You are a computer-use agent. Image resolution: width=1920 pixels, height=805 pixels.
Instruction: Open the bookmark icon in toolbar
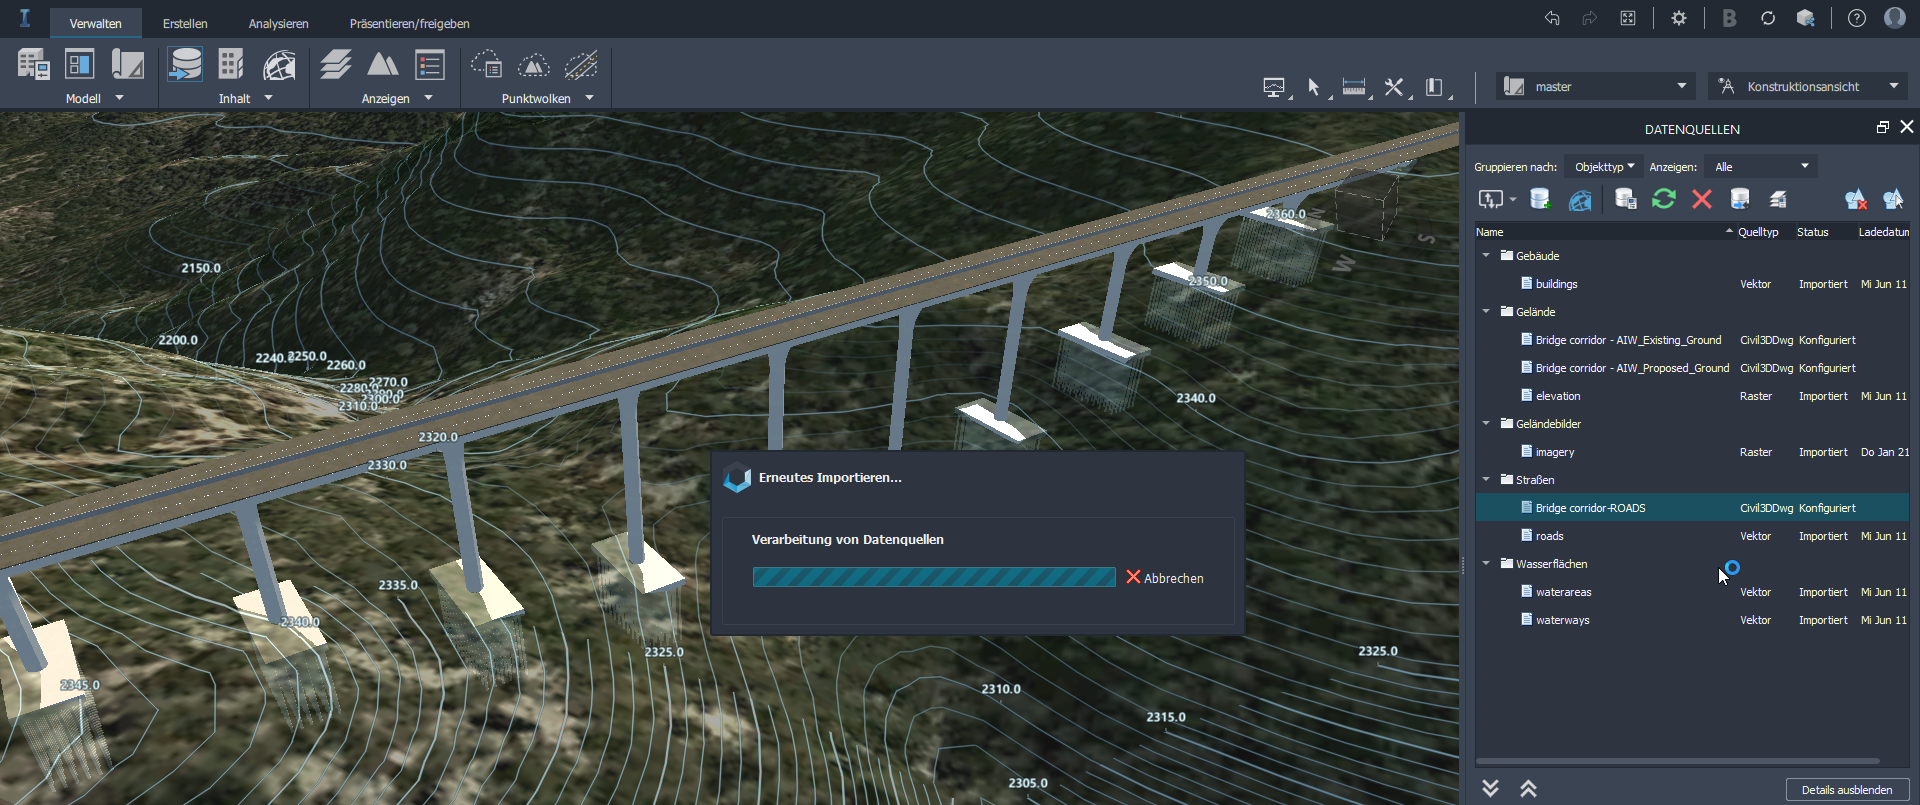[1434, 88]
